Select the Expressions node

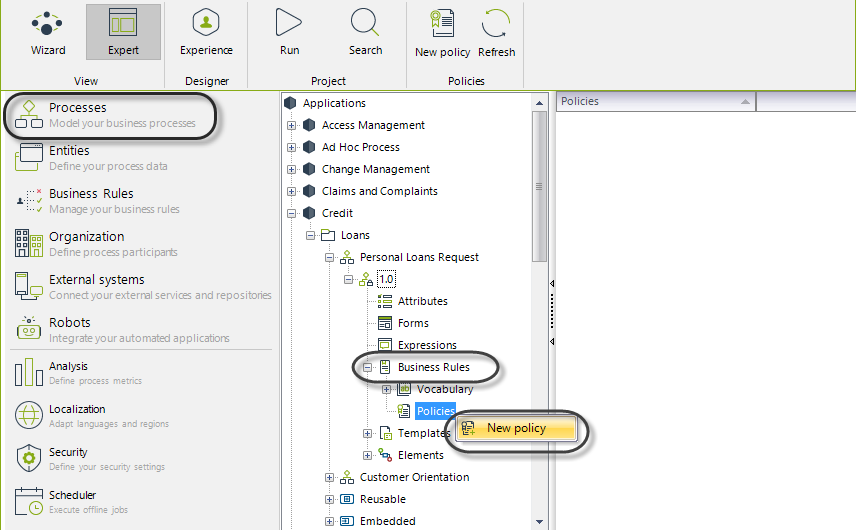[426, 345]
